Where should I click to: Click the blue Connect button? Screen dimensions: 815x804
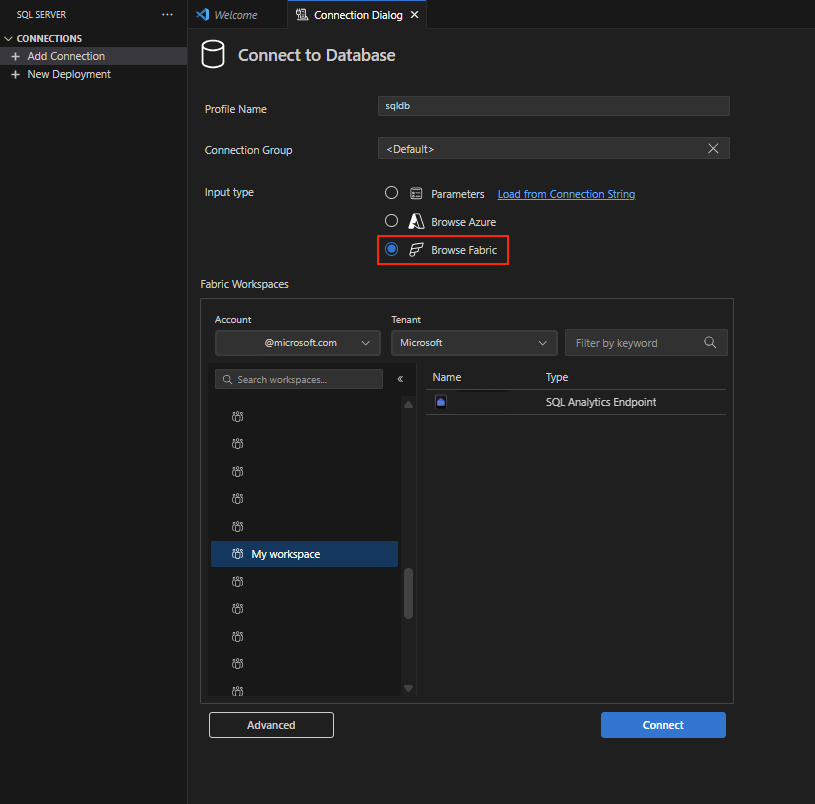(663, 725)
